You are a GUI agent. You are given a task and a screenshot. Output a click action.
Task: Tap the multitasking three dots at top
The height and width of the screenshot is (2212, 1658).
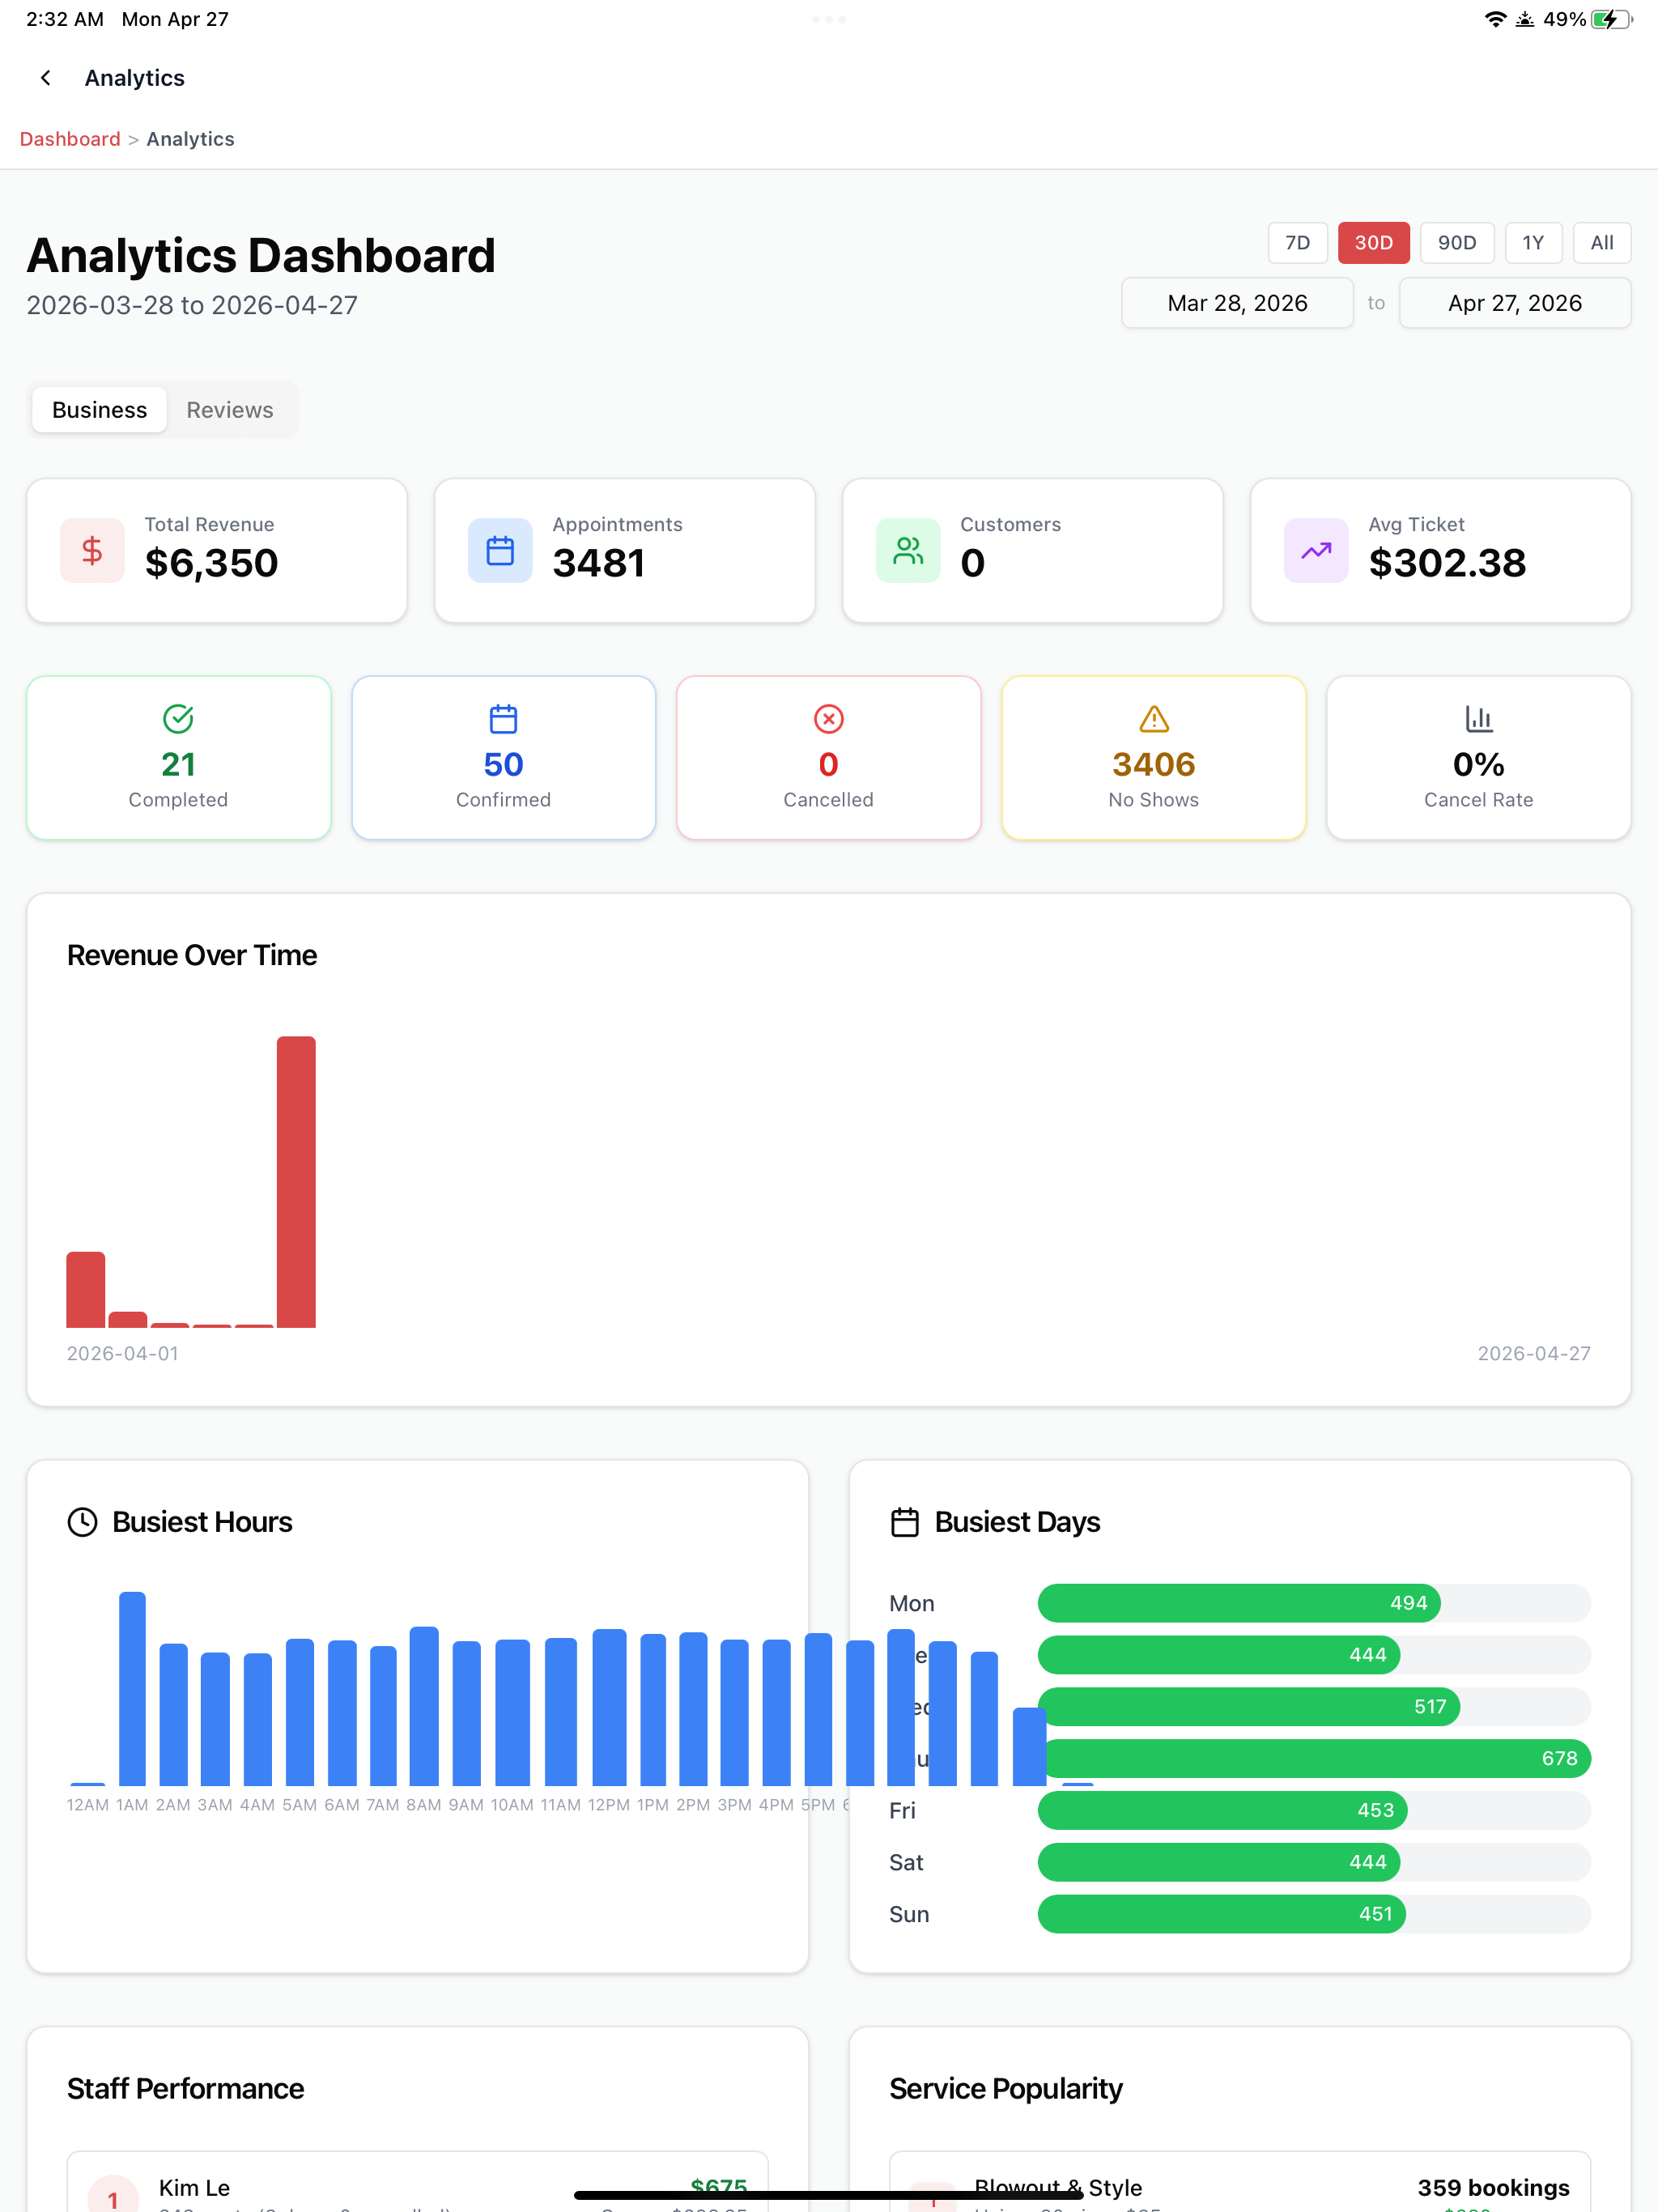tap(829, 19)
